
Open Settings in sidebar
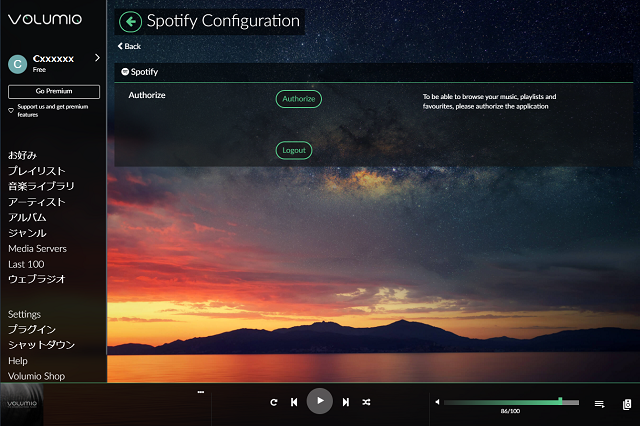(x=24, y=314)
